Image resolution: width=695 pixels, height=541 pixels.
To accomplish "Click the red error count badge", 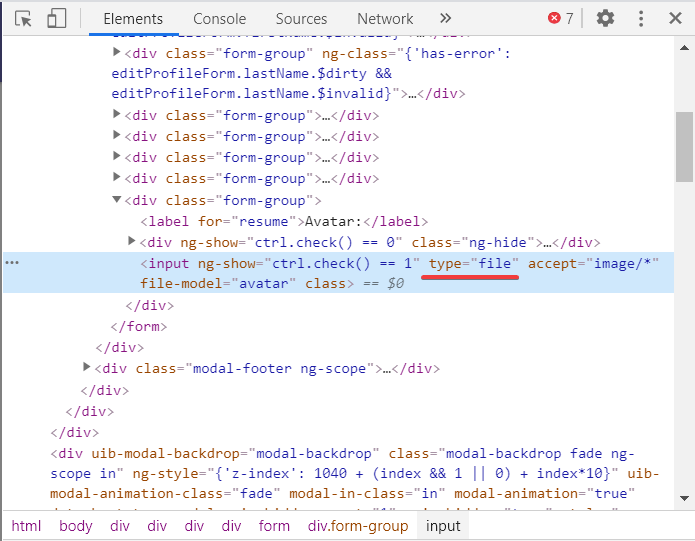I will 561,18.
